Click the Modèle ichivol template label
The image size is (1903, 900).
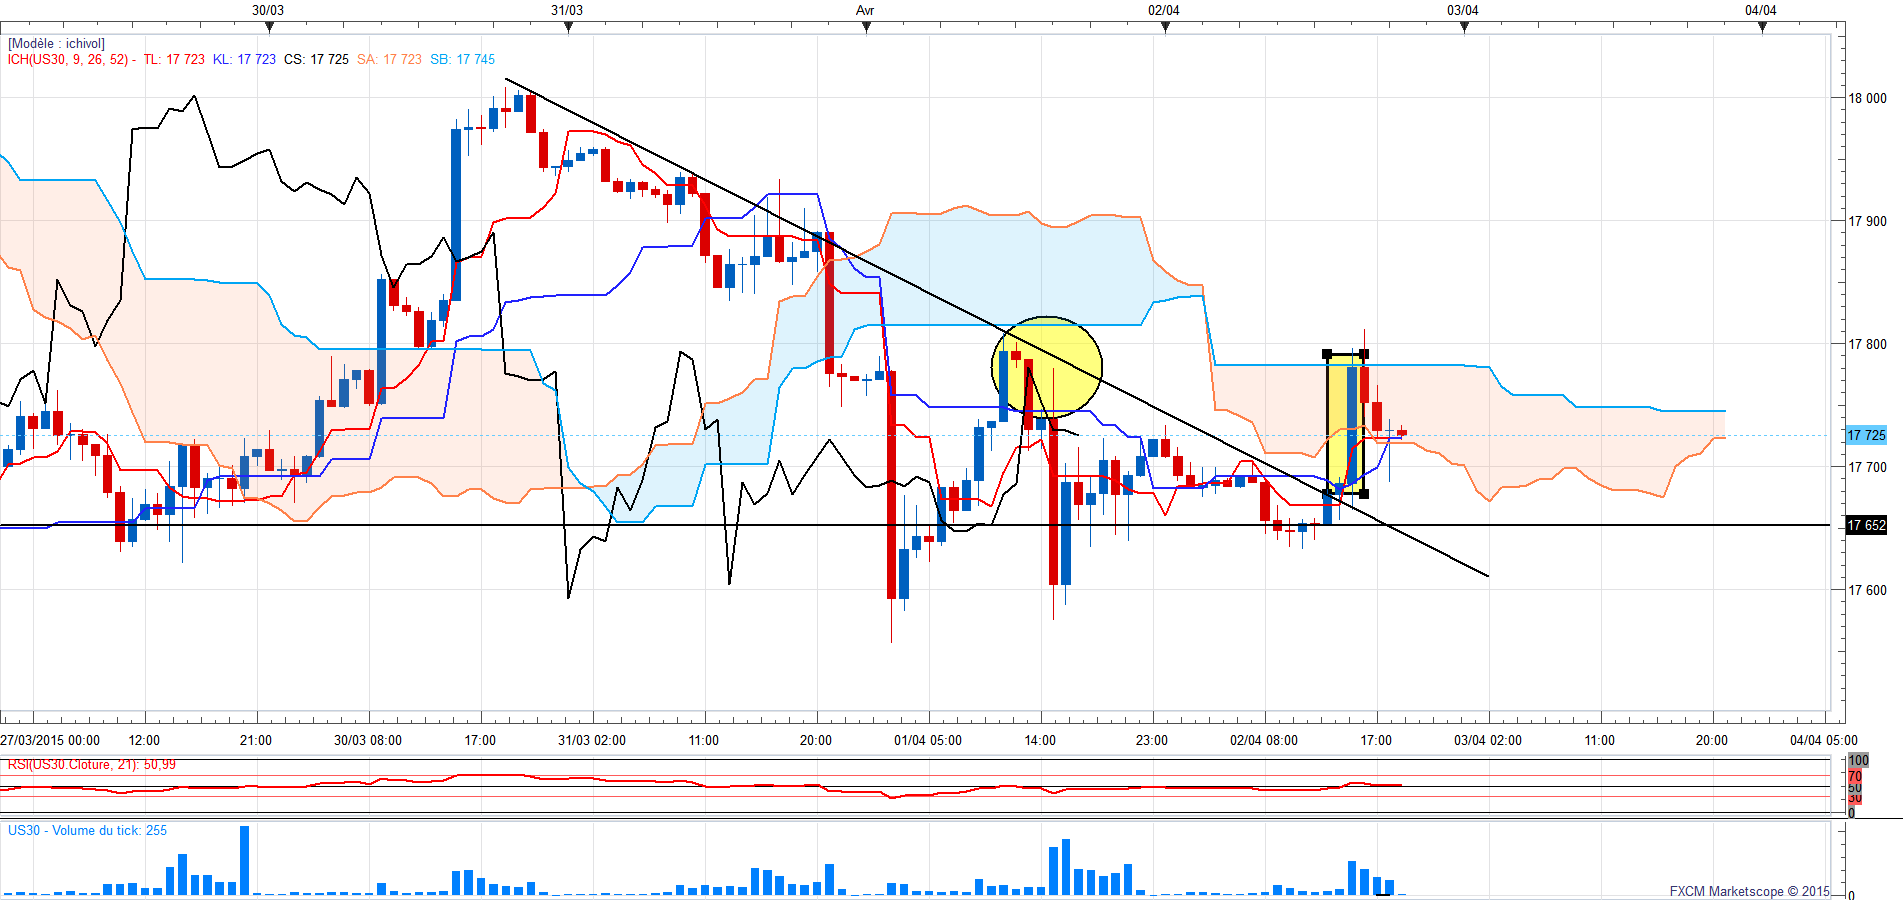56,44
